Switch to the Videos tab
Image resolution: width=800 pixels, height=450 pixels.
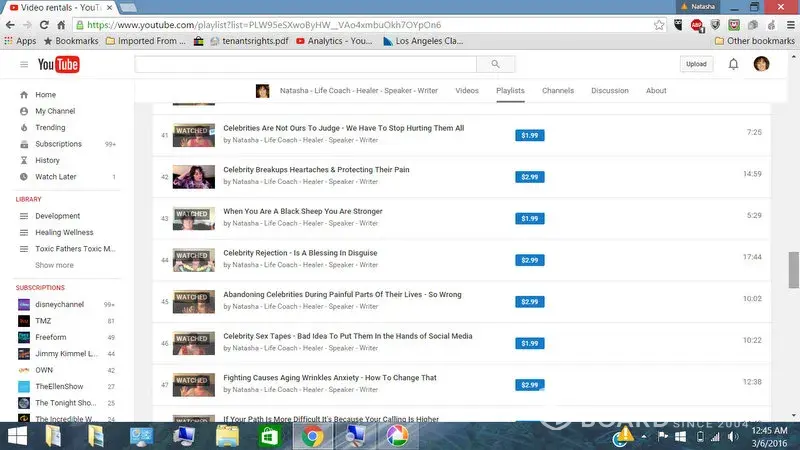(x=467, y=91)
